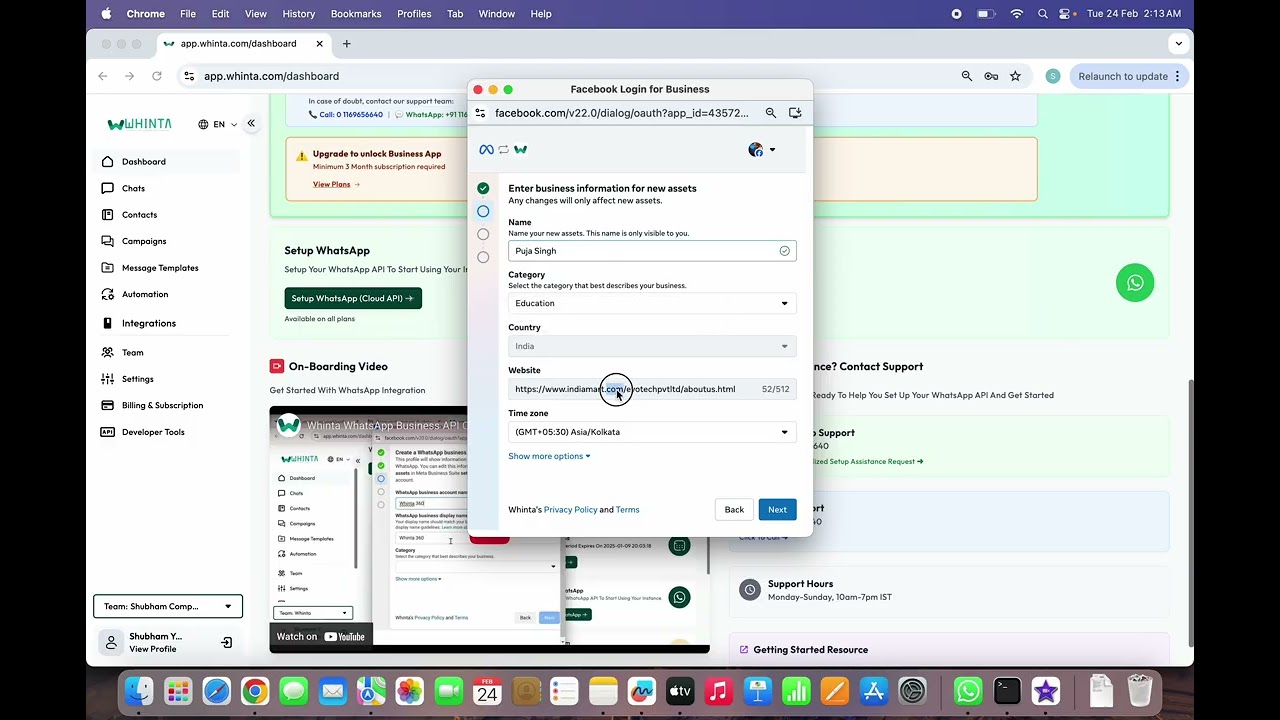Open Contacts from the Whinta sidebar
This screenshot has width=1280, height=720.
click(139, 215)
